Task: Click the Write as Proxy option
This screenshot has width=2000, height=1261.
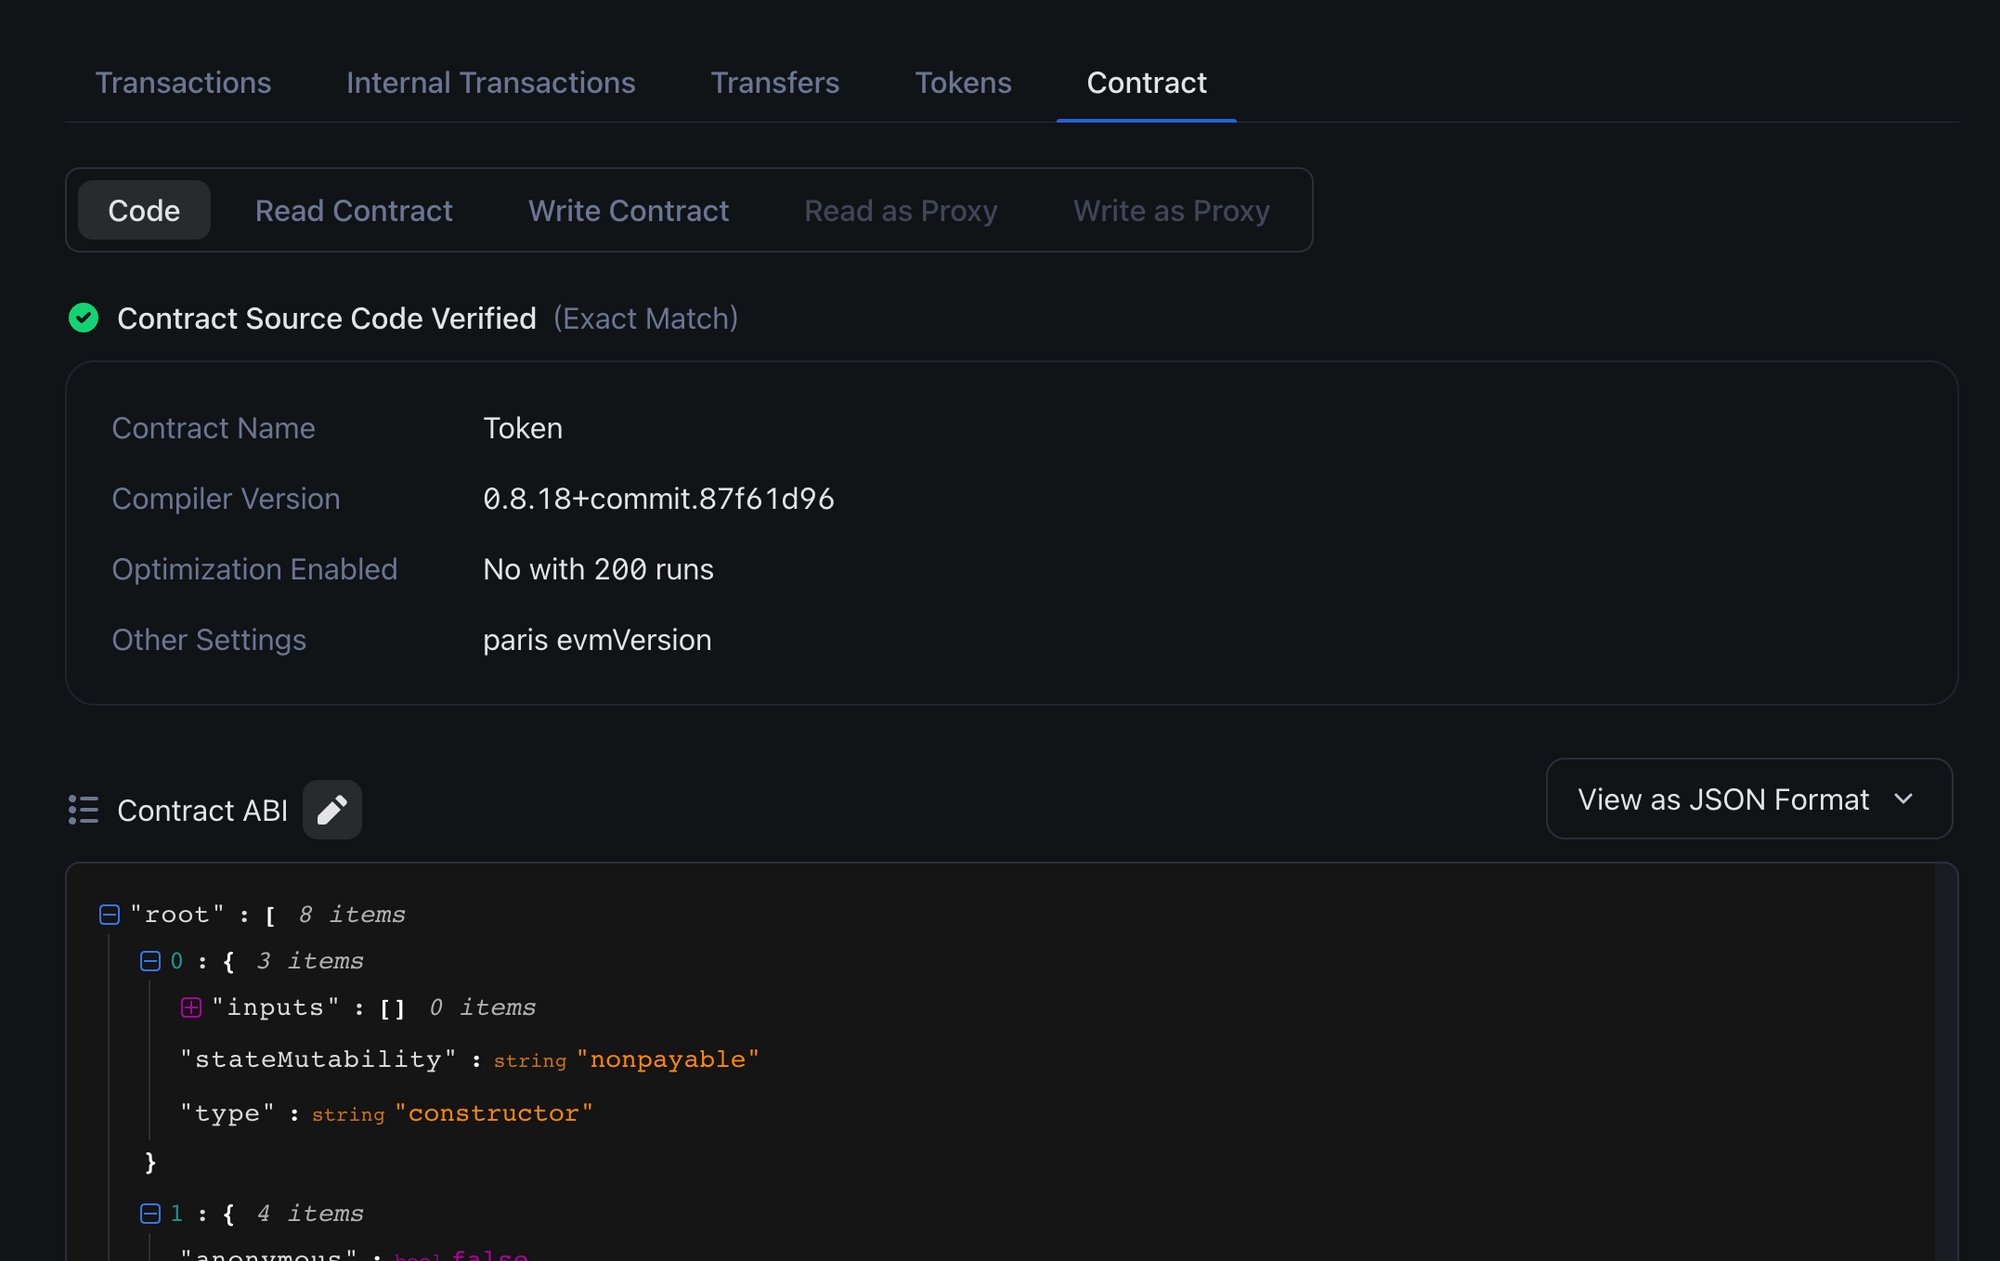Action: 1171,210
